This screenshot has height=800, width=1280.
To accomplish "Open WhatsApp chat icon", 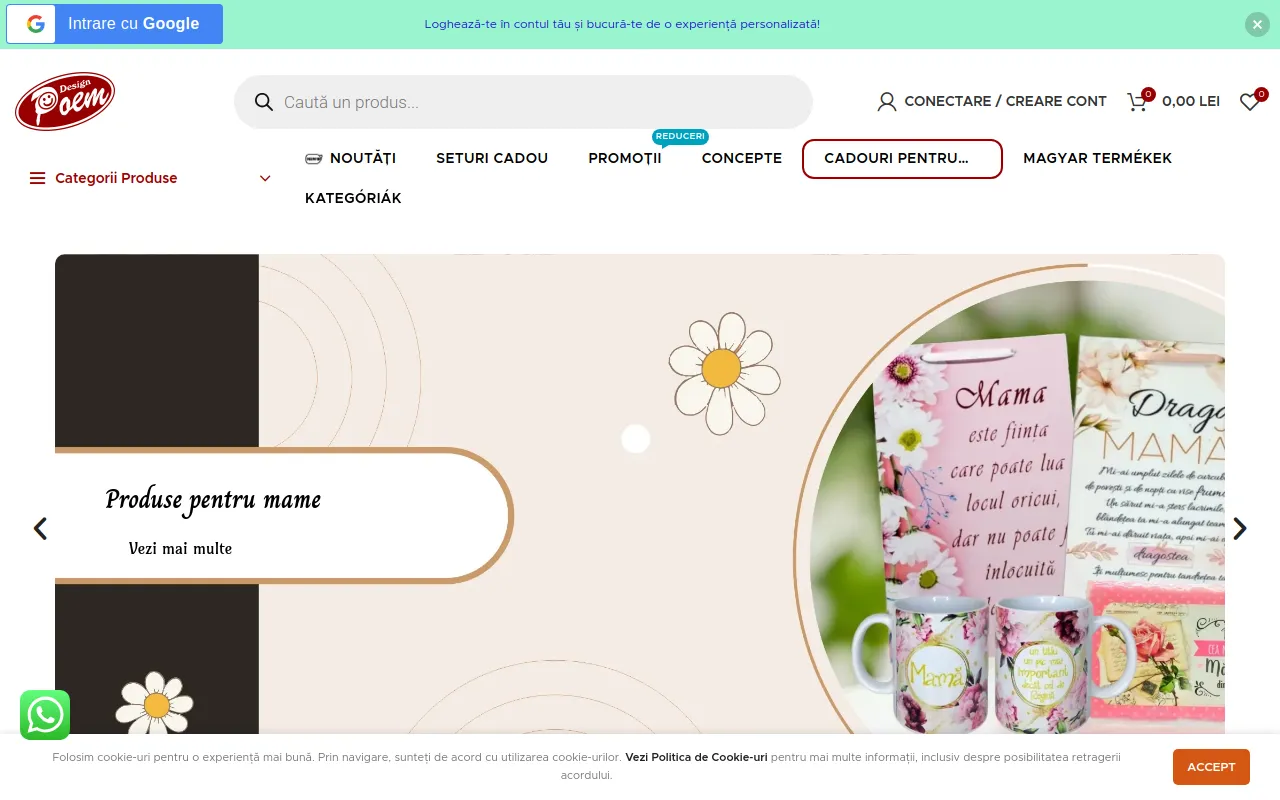I will point(45,715).
